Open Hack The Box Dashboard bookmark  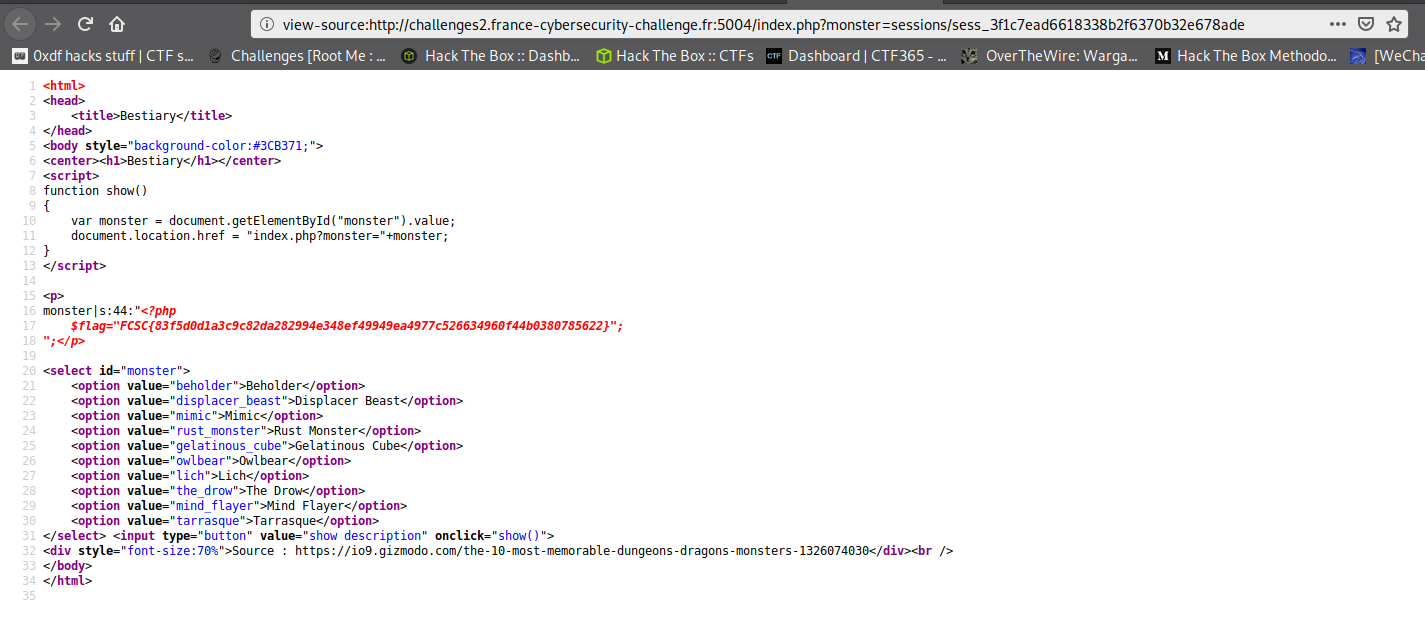489,56
